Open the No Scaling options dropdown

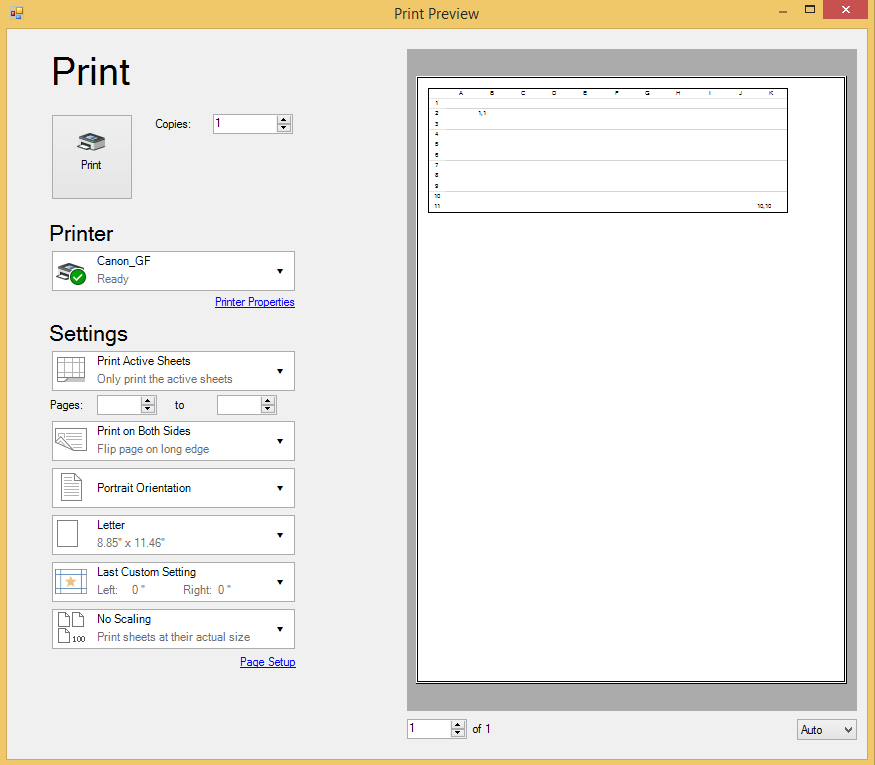pos(281,628)
